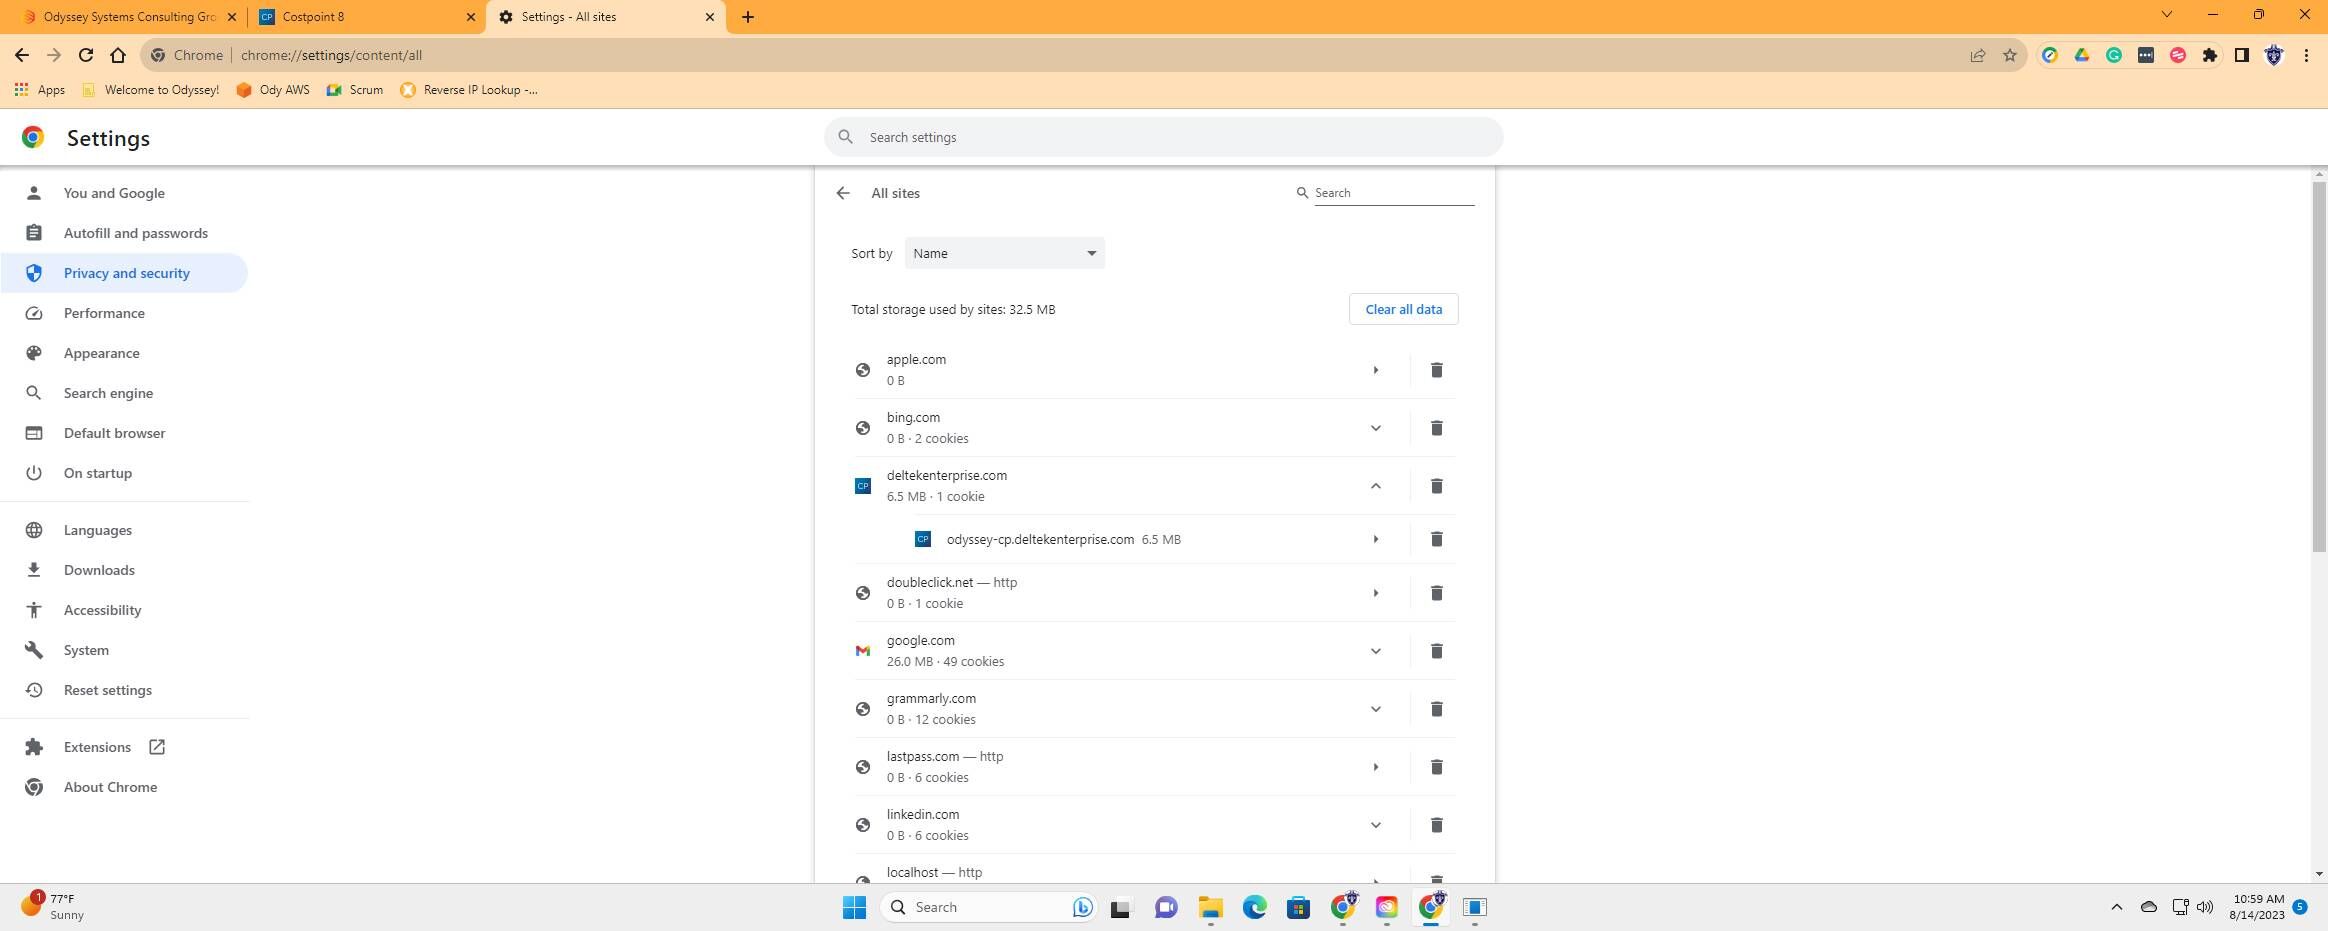Image resolution: width=2328 pixels, height=931 pixels.
Task: Delete apple.com site data with trash icon
Action: [x=1436, y=370]
